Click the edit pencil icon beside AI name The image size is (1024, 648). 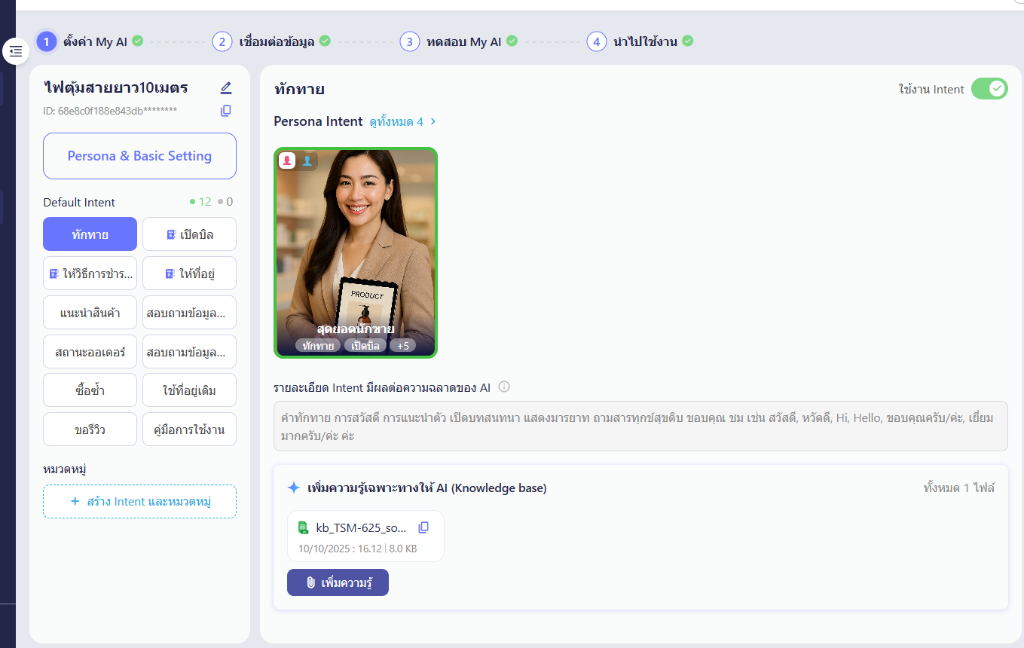tap(226, 88)
